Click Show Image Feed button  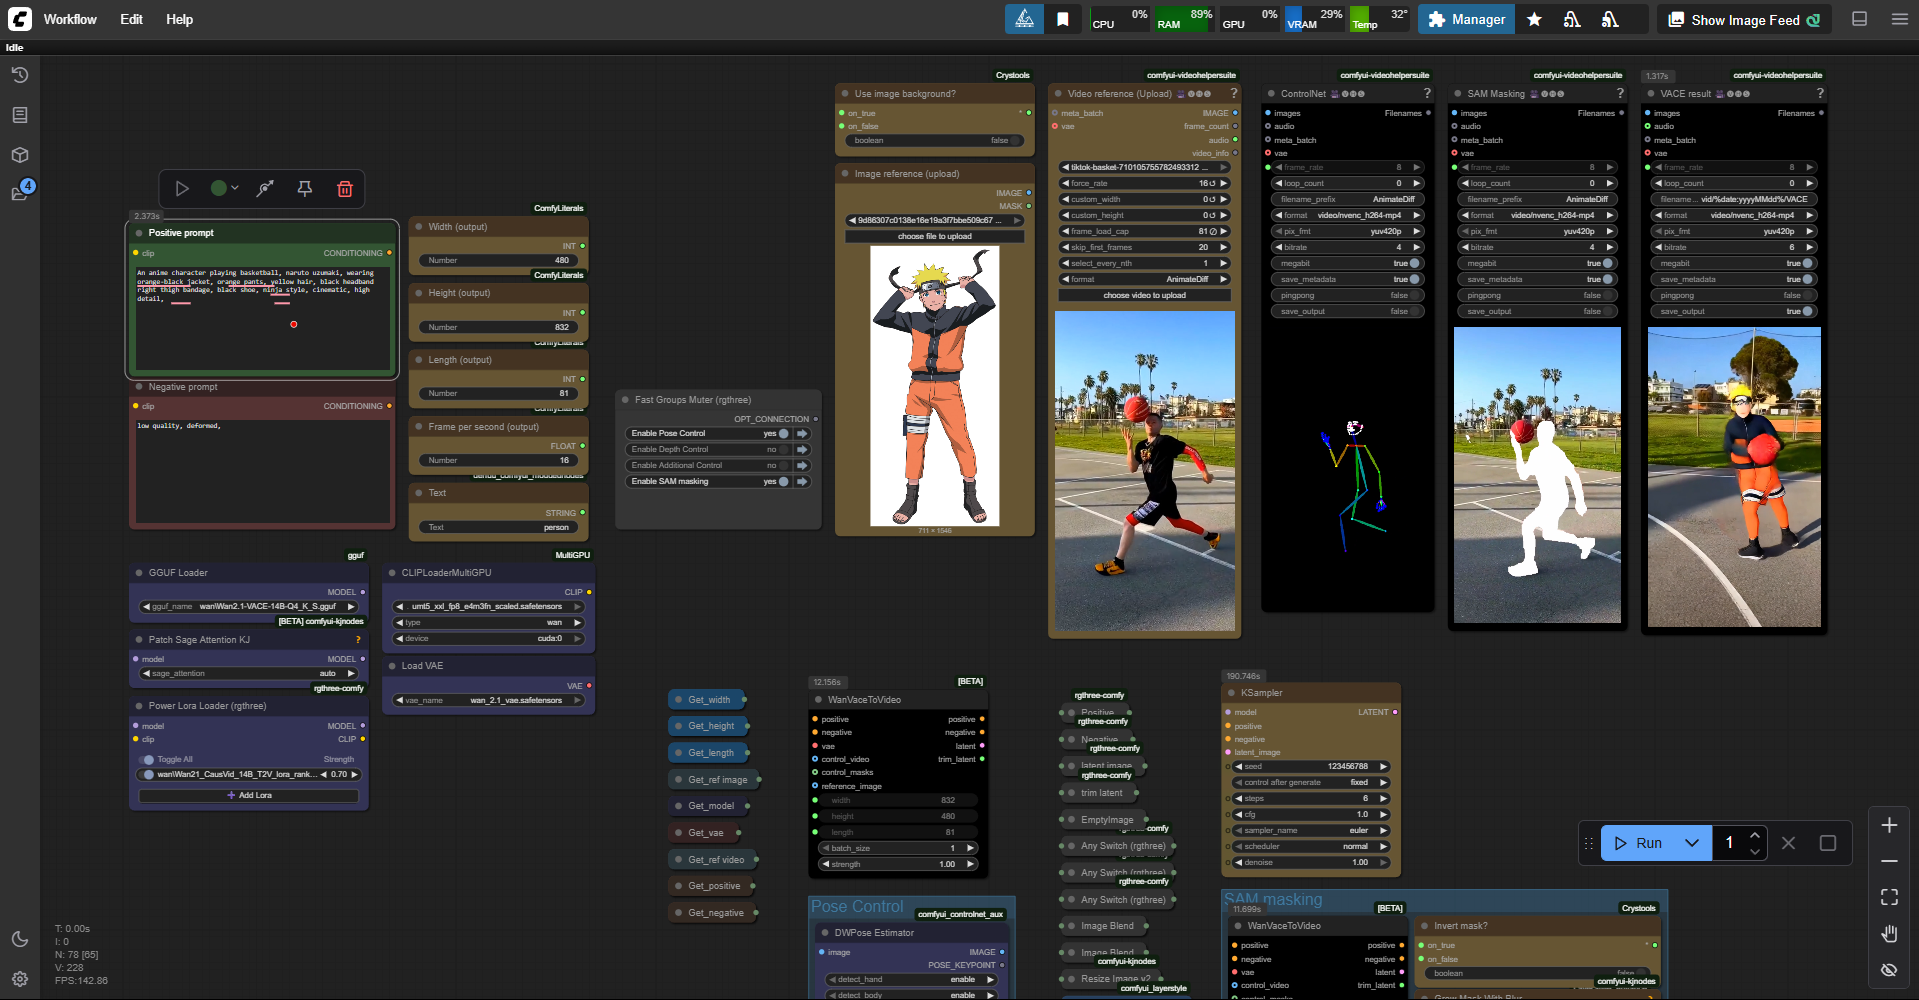coord(1744,19)
